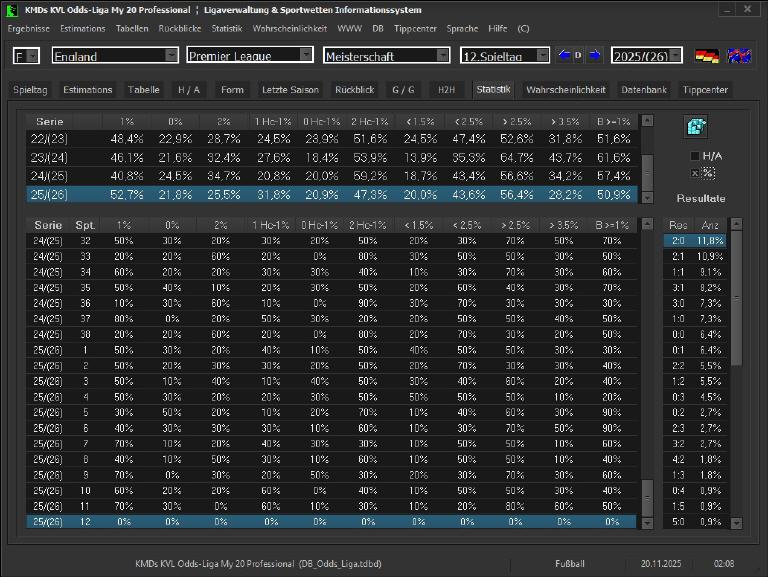This screenshot has width=768, height=577.
Task: Go to next matchday with right arrow
Action: 595,55
